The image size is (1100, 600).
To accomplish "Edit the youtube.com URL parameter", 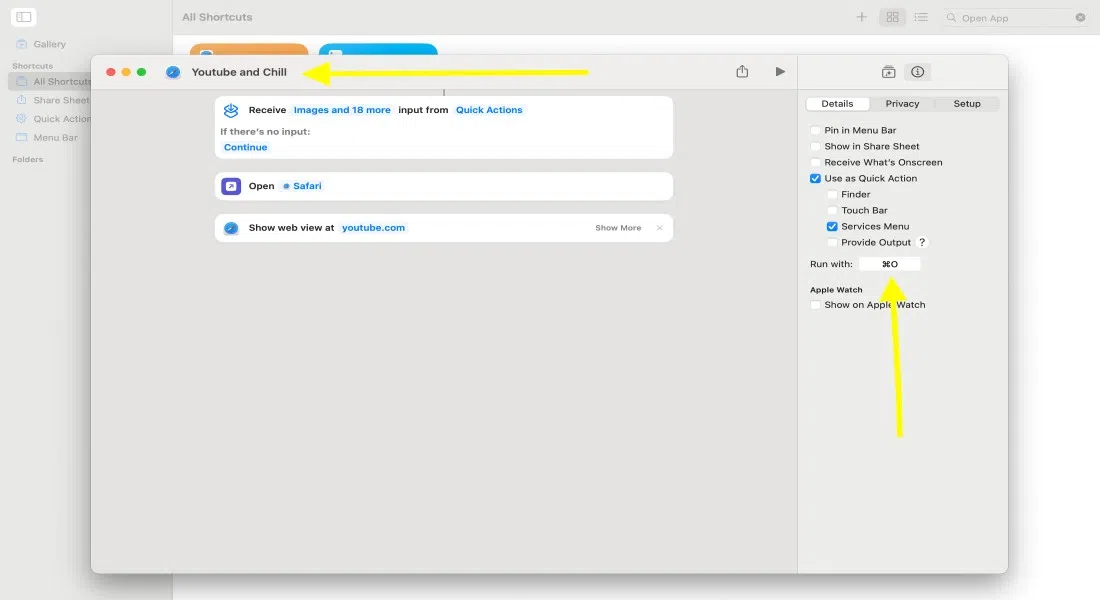I will 373,228.
